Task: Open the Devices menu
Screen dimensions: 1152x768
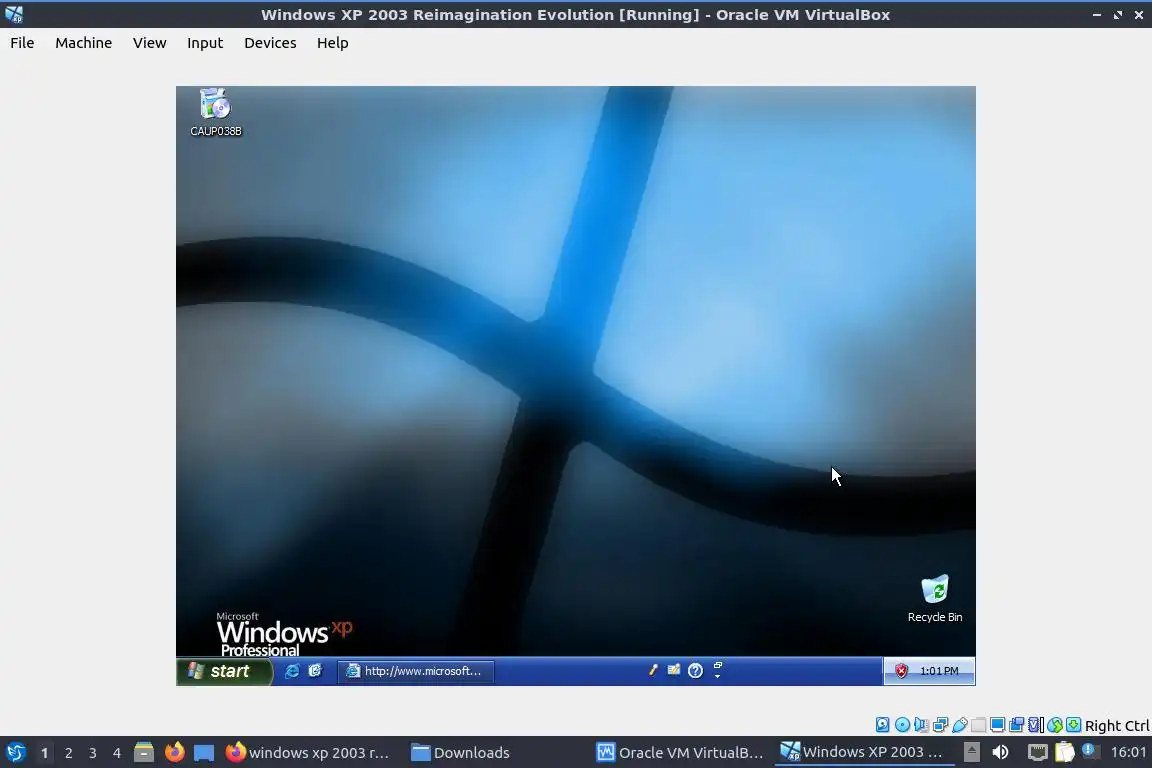Action: [270, 43]
